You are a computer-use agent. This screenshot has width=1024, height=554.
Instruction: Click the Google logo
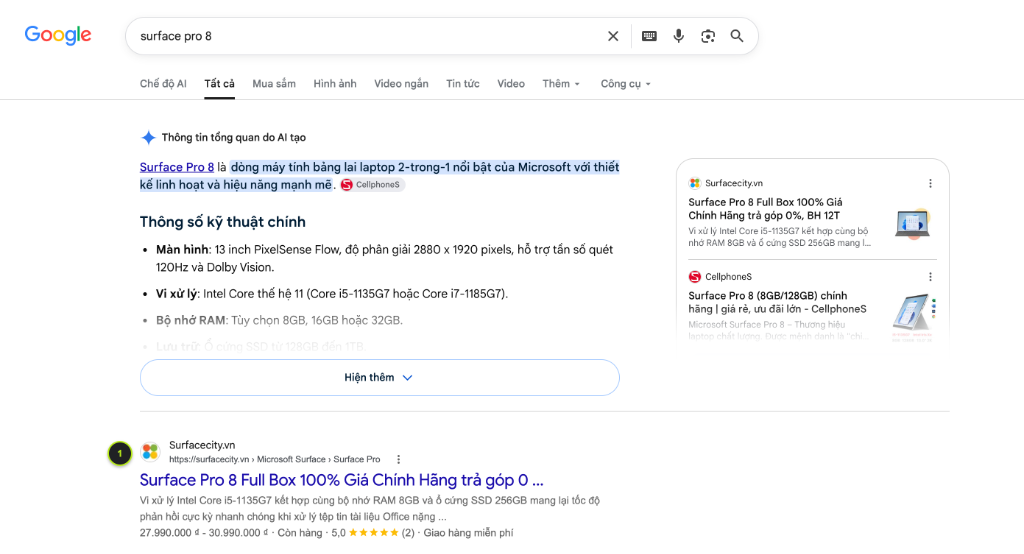click(58, 35)
